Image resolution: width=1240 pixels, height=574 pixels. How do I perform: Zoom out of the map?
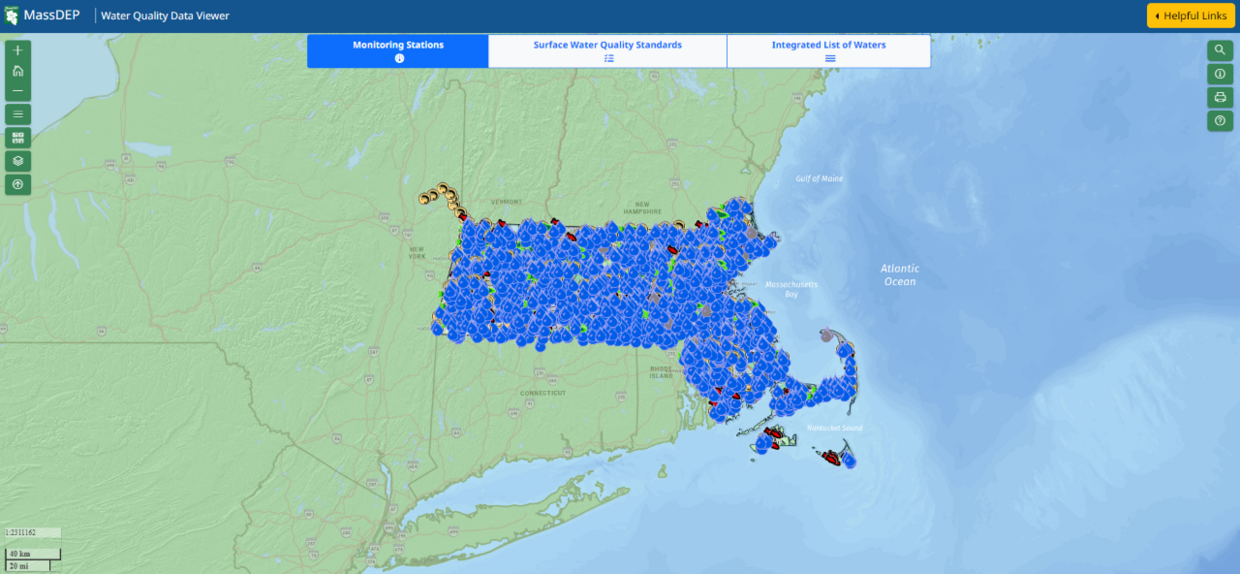tap(18, 91)
